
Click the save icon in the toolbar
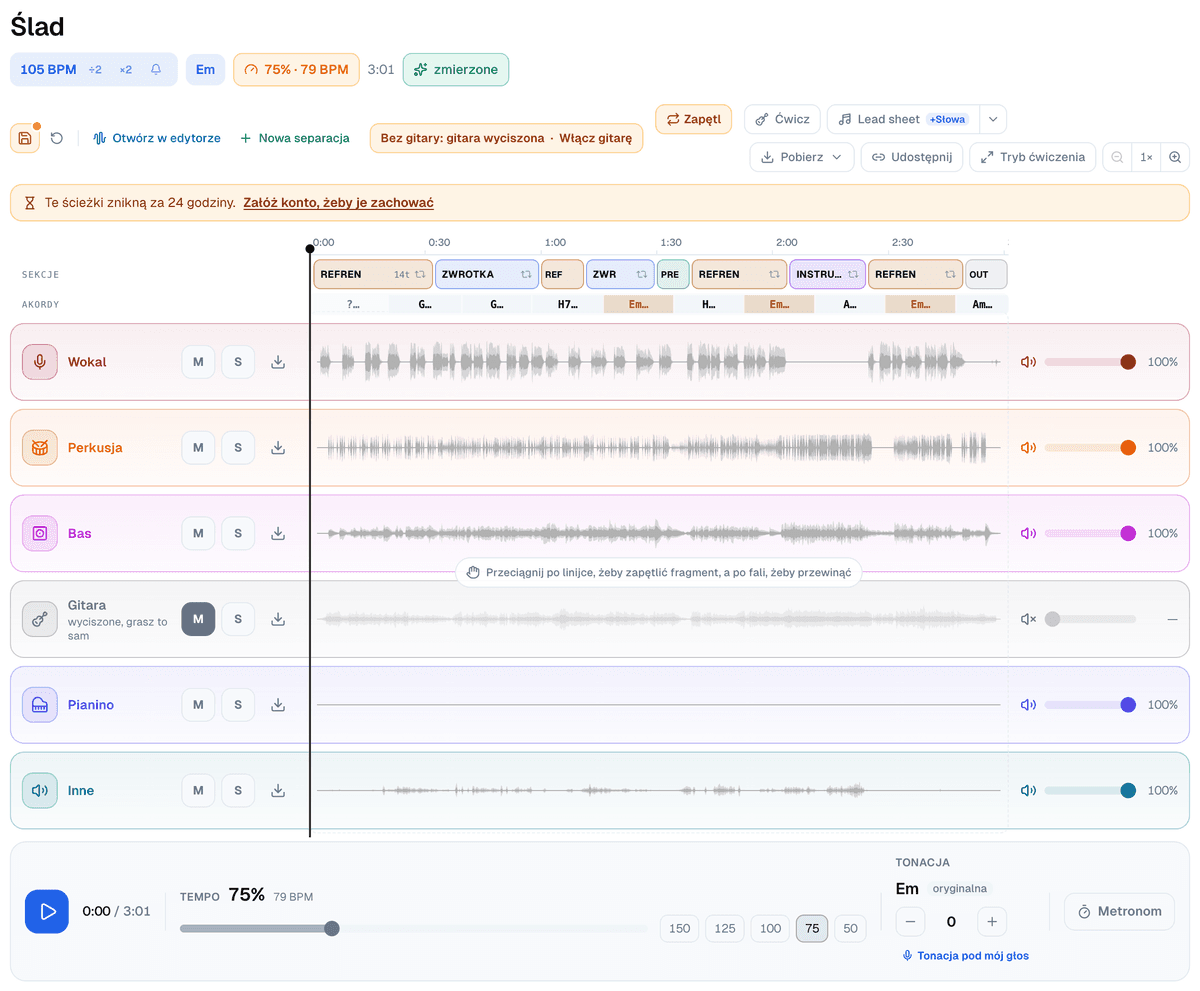pos(25,138)
